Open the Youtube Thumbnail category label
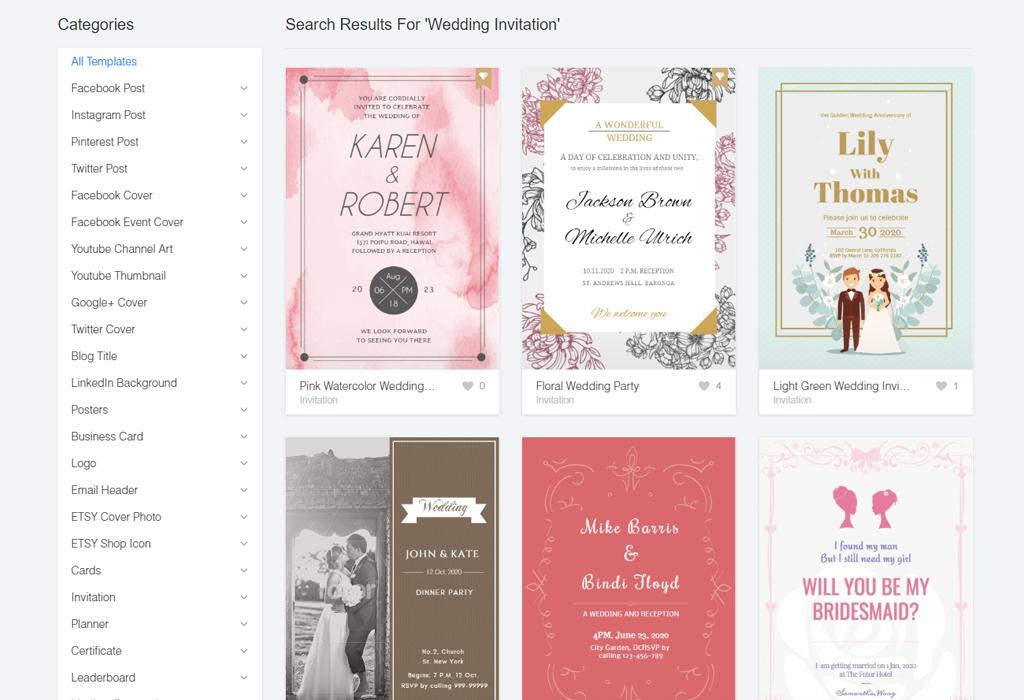Viewport: 1024px width, 700px height. (118, 276)
